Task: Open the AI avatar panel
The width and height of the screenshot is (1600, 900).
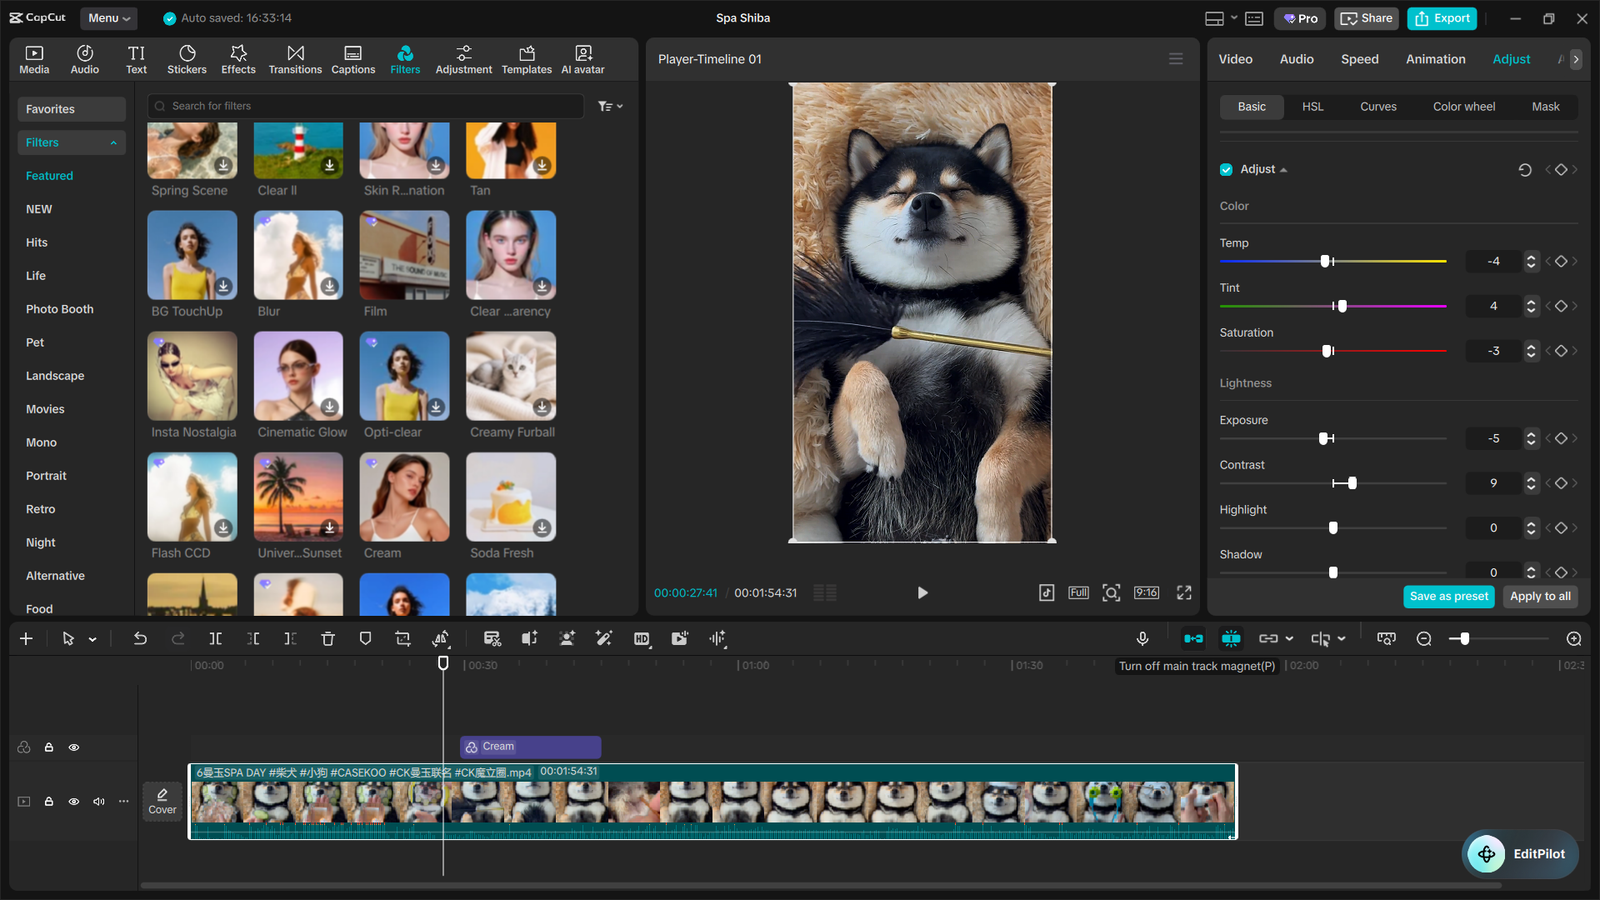Action: tap(582, 58)
